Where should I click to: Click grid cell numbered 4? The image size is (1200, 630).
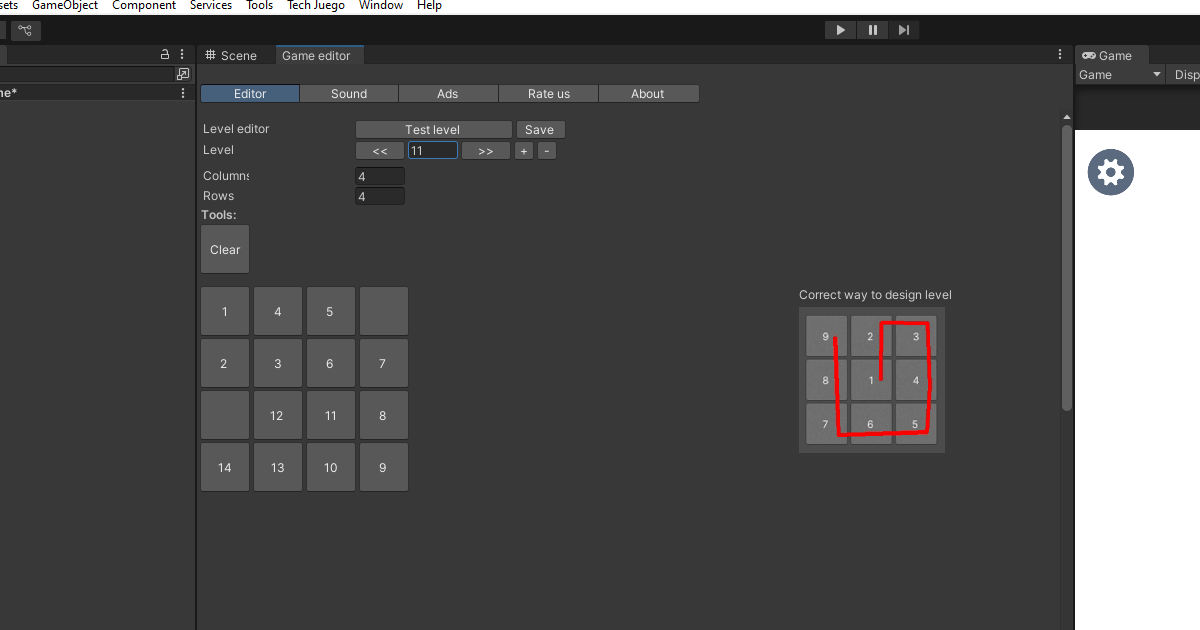click(278, 311)
